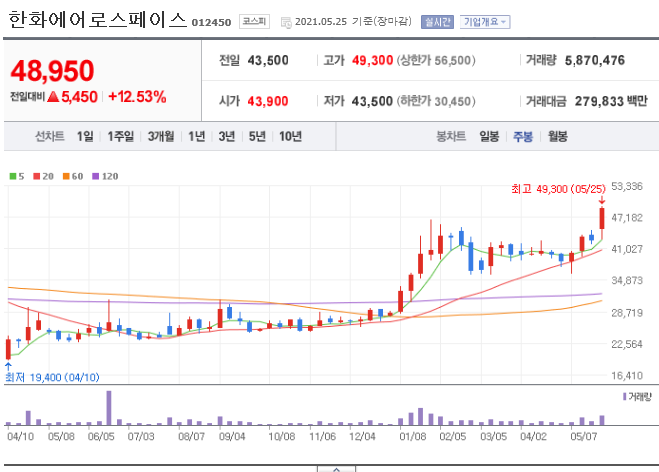
Task: Click the 하한가 30,450 text
Action: pos(436,101)
